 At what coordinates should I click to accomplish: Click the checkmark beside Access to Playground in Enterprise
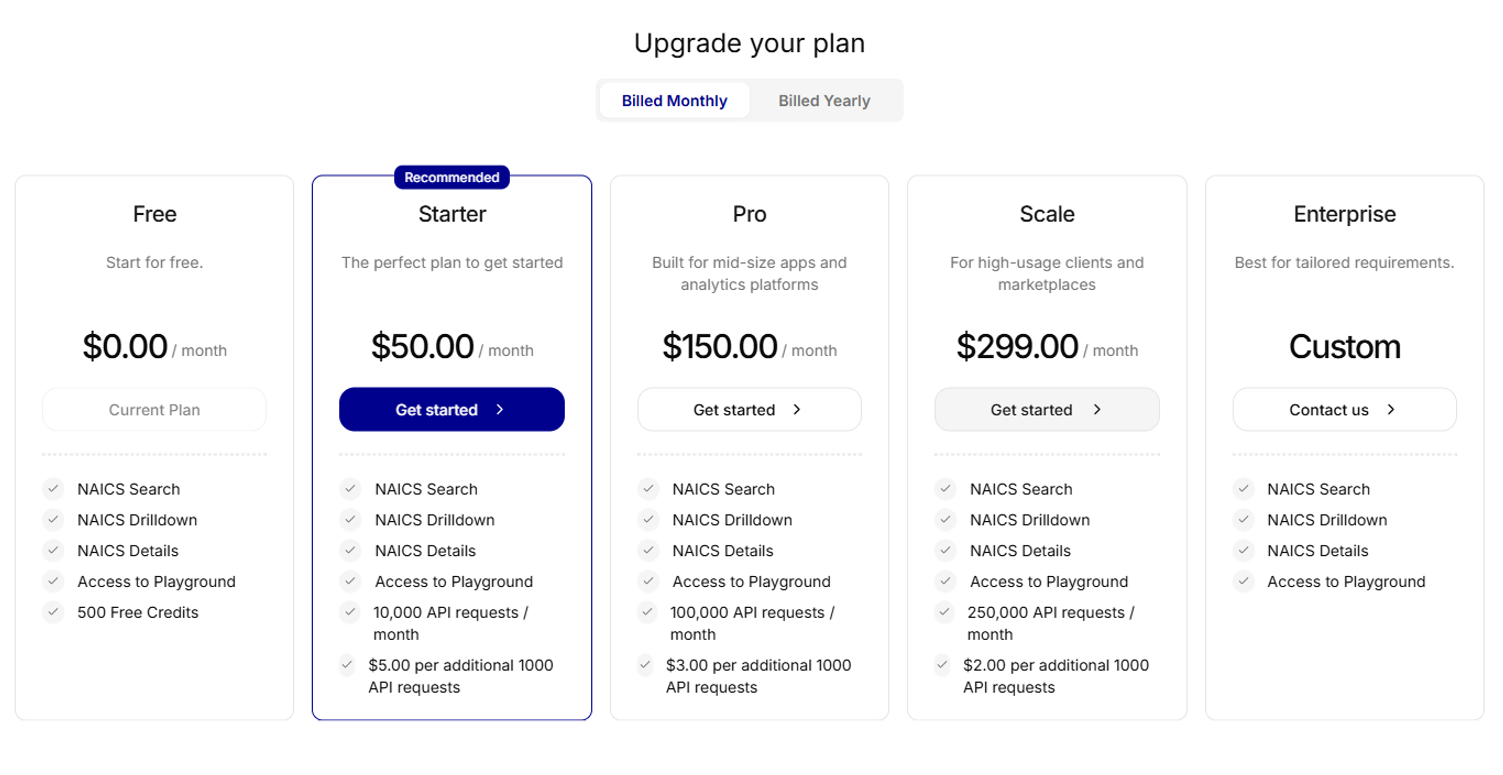[1243, 581]
